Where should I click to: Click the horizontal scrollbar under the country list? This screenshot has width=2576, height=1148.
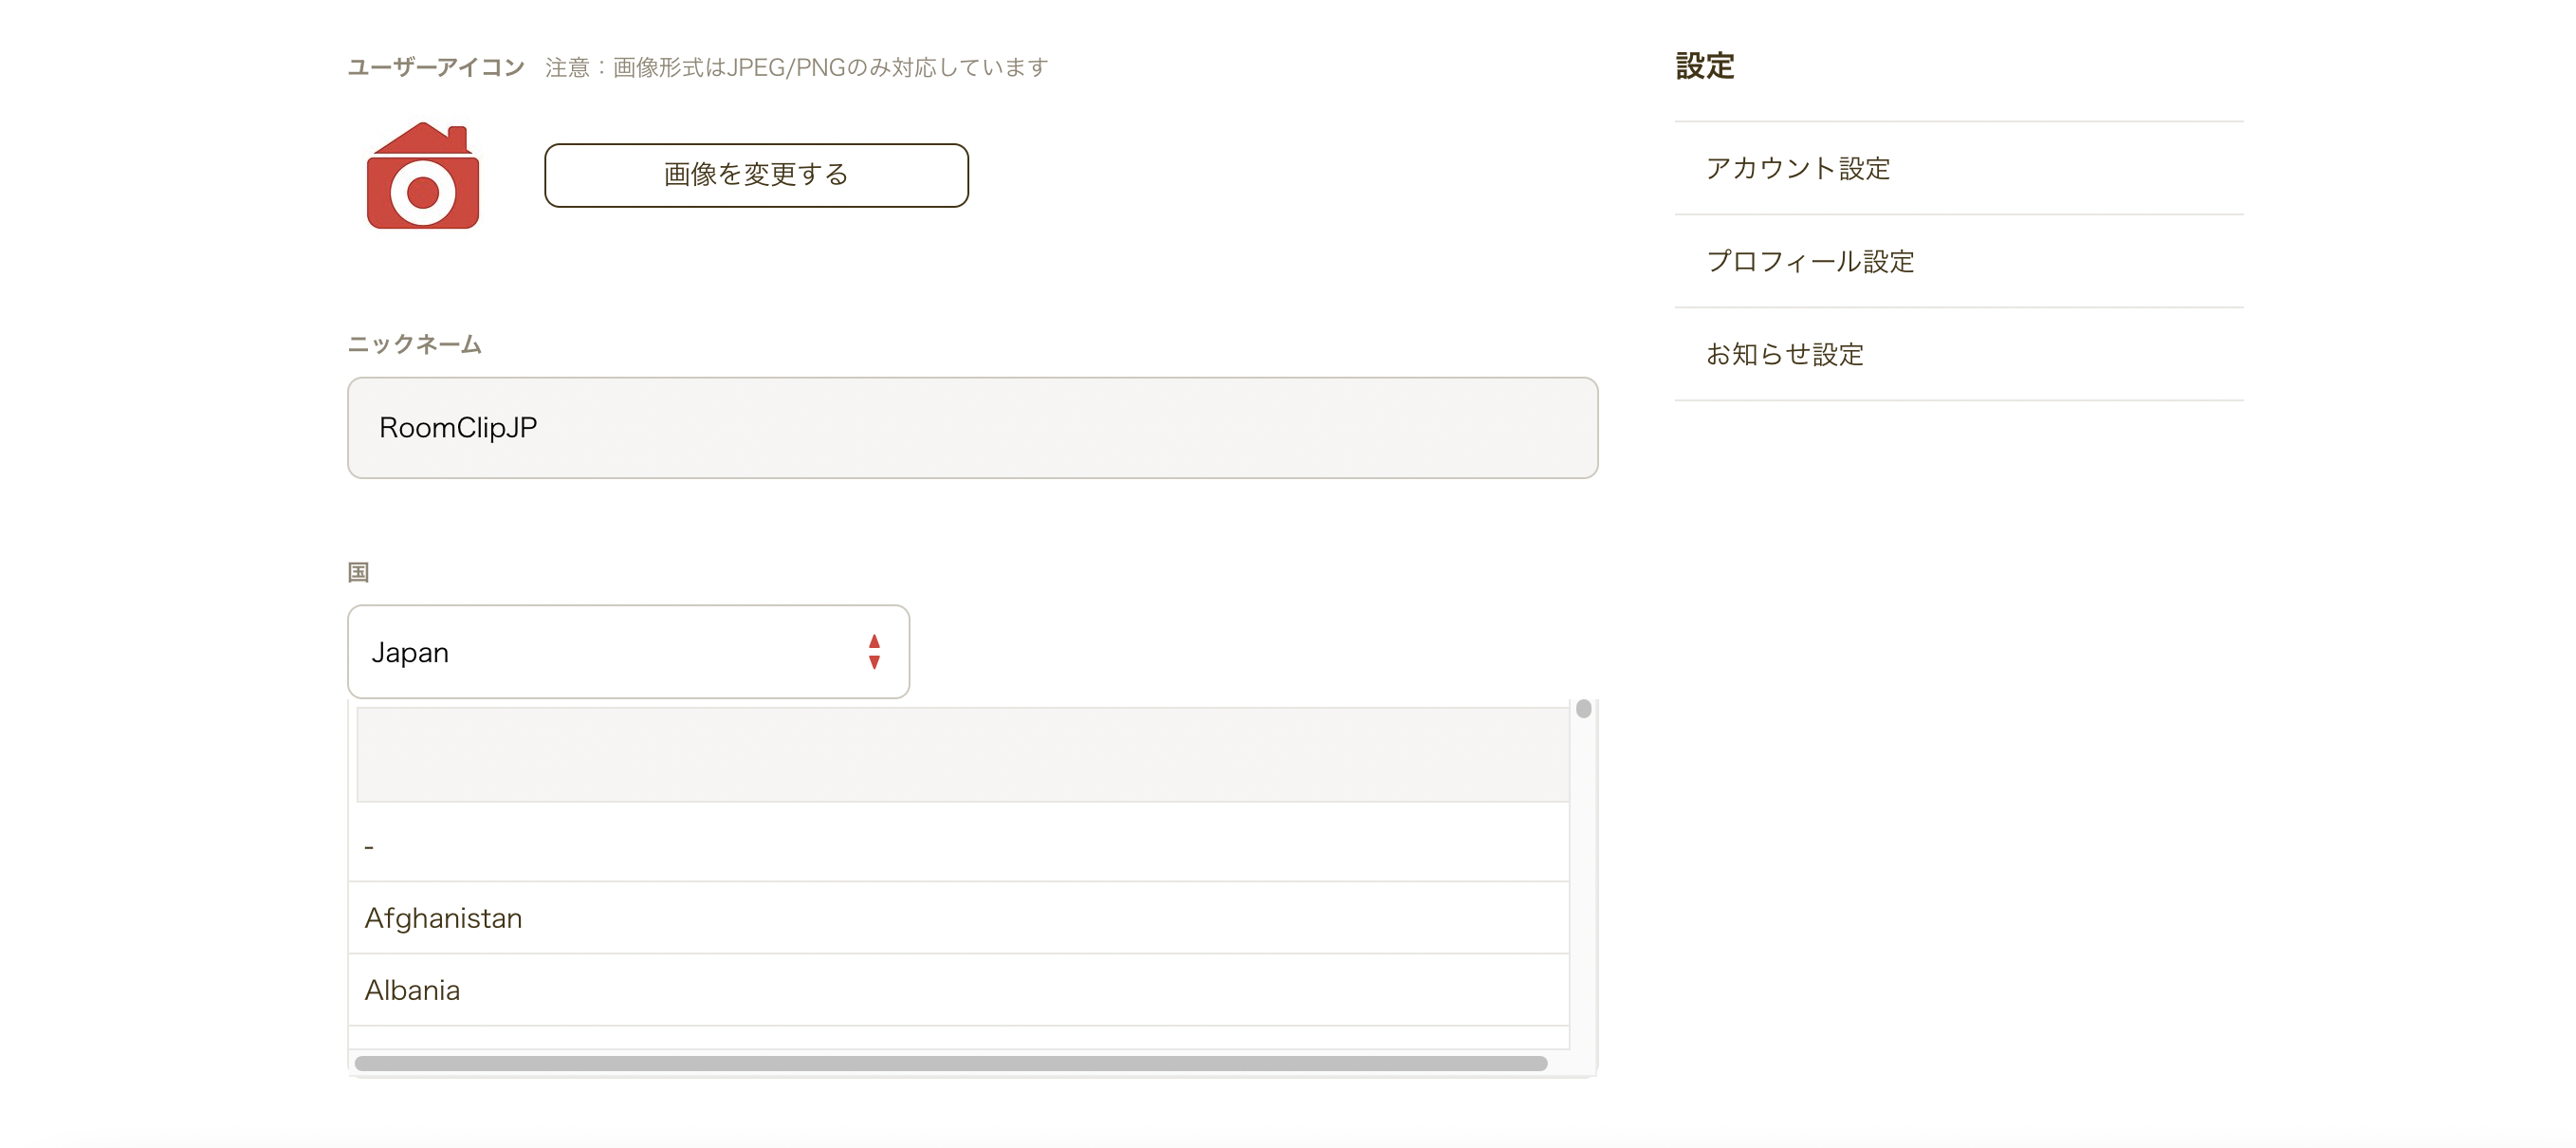pos(950,1063)
